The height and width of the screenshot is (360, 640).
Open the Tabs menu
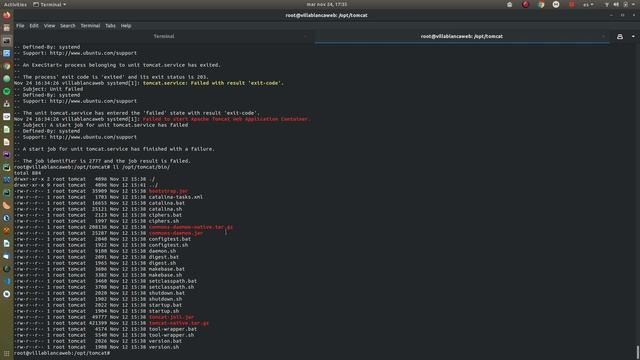point(110,26)
